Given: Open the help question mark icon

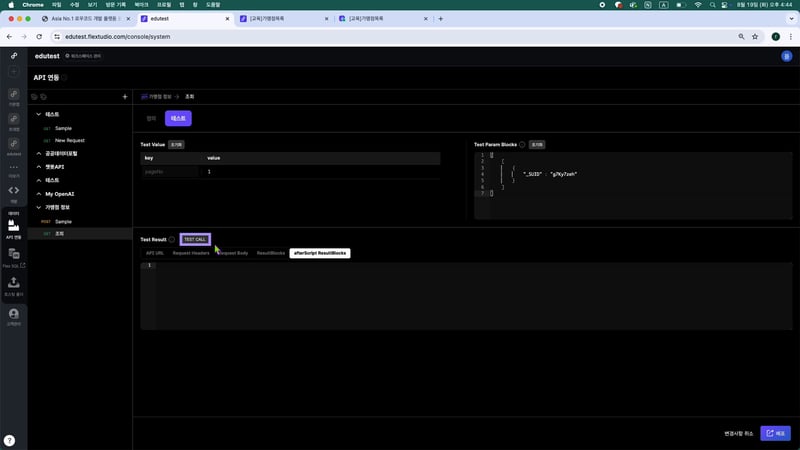Looking at the screenshot, I should 9,440.
